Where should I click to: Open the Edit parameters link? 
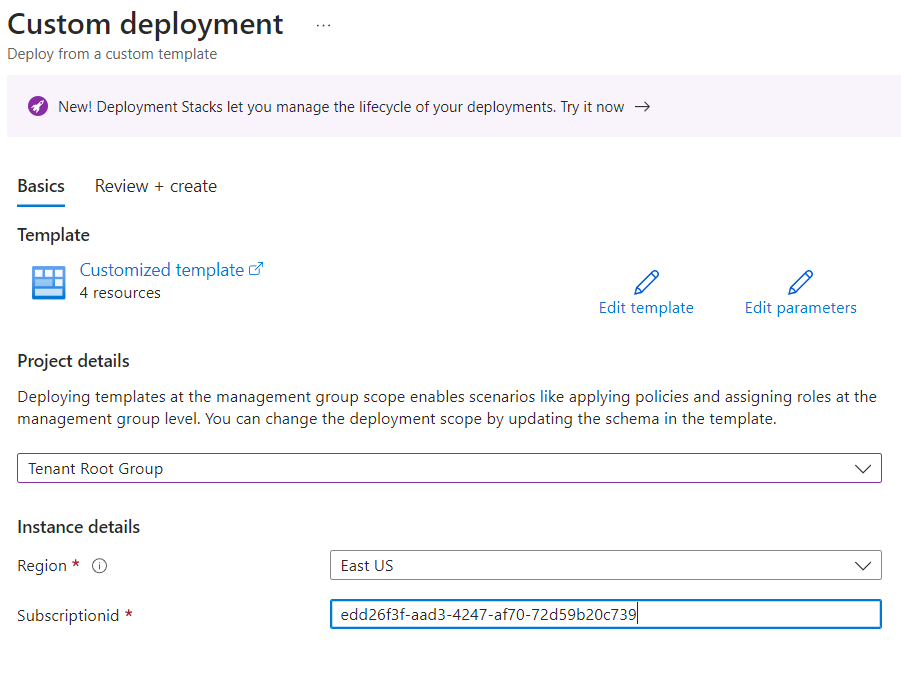click(800, 308)
